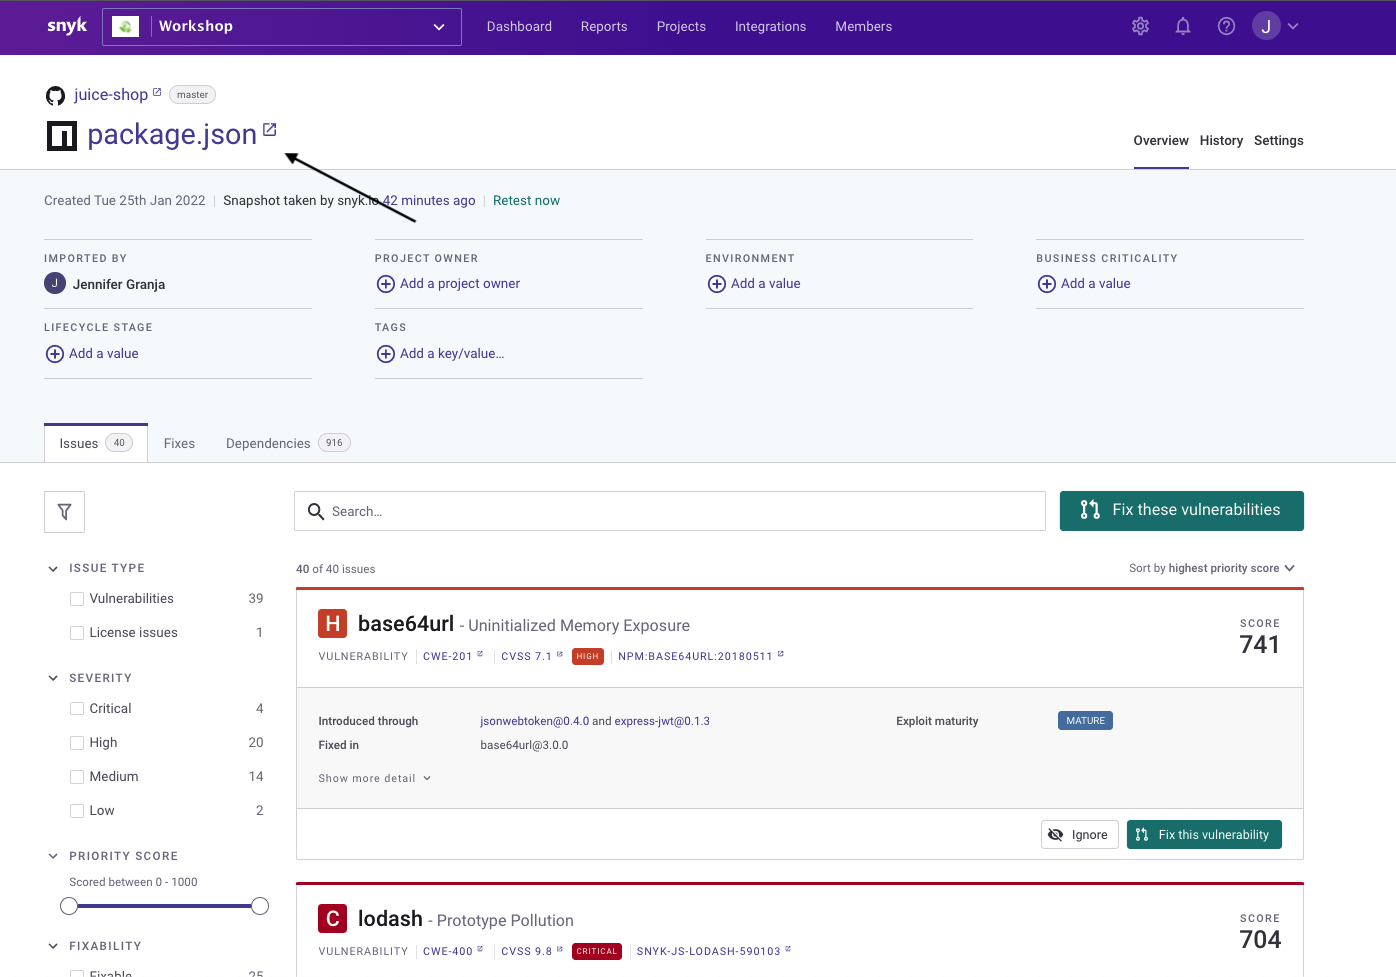Viewport: 1396px width, 977px height.
Task: Click the HIGH severity tag on base64url
Action: [588, 657]
